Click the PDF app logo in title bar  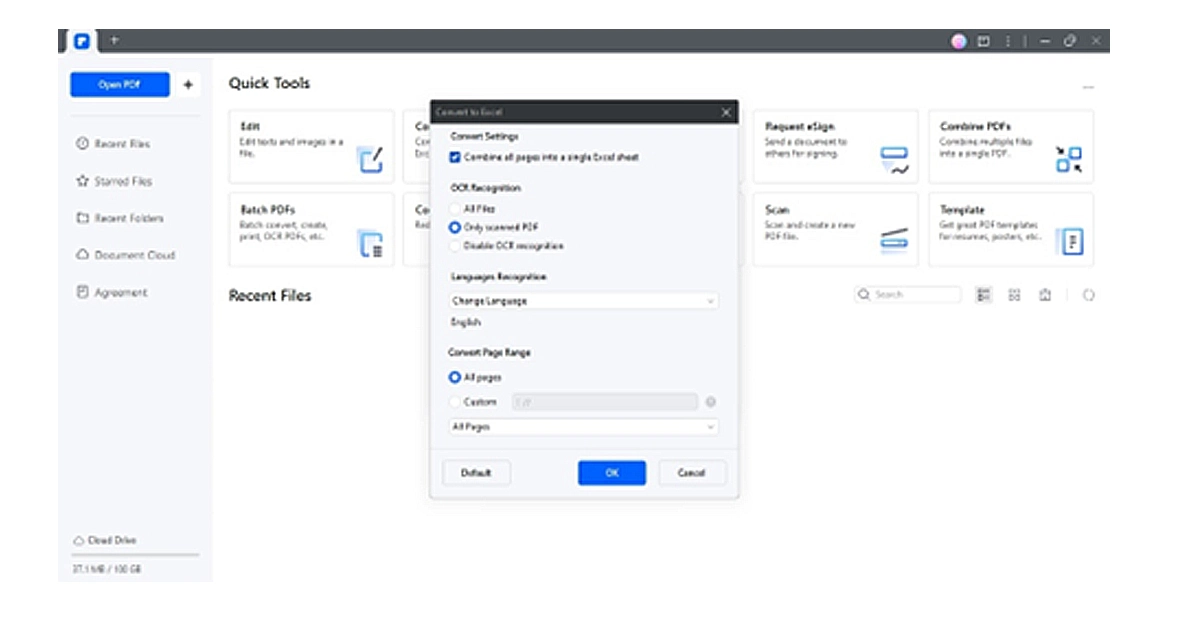coord(82,41)
